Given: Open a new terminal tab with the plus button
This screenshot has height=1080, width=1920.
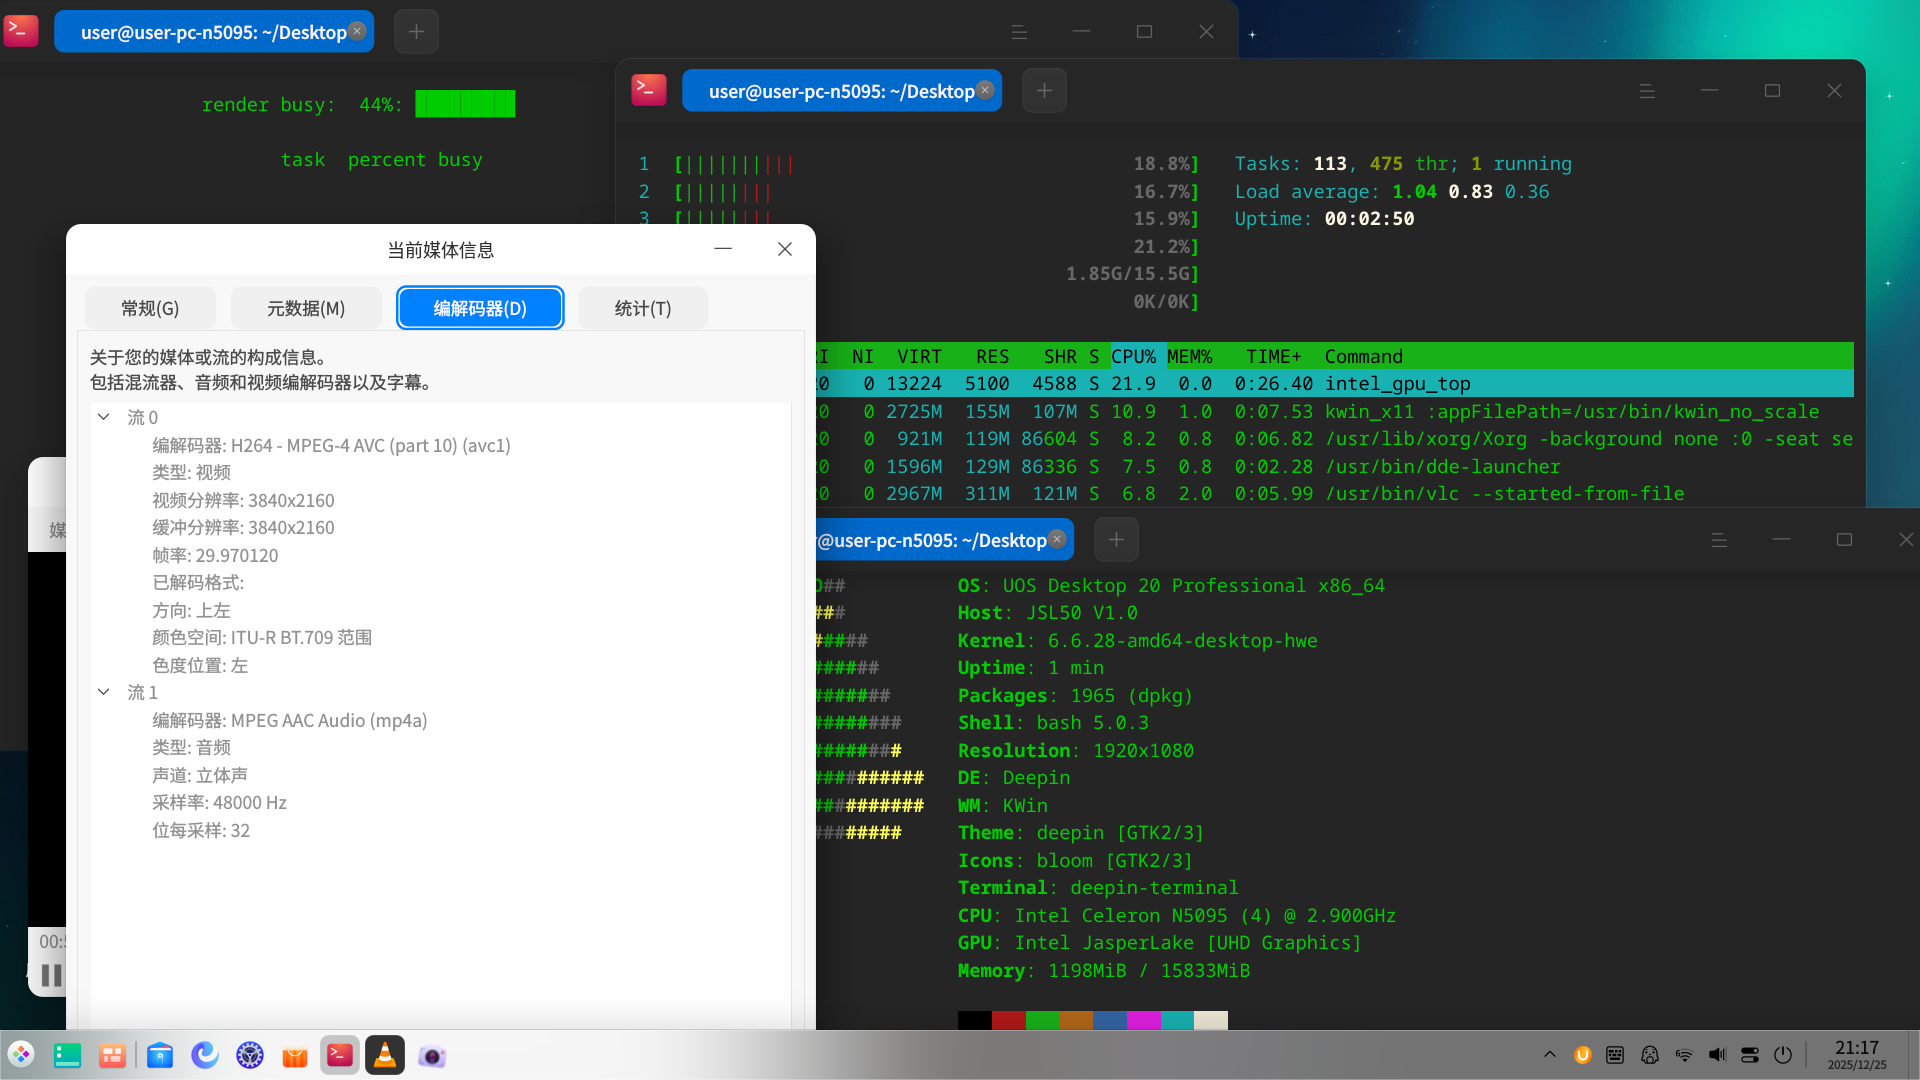Looking at the screenshot, I should pos(1044,90).
